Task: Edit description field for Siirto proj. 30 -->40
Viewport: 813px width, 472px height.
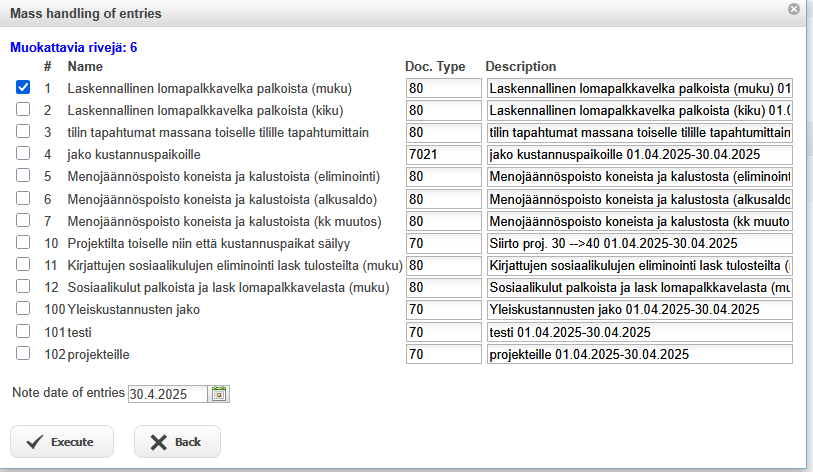Action: tap(639, 243)
